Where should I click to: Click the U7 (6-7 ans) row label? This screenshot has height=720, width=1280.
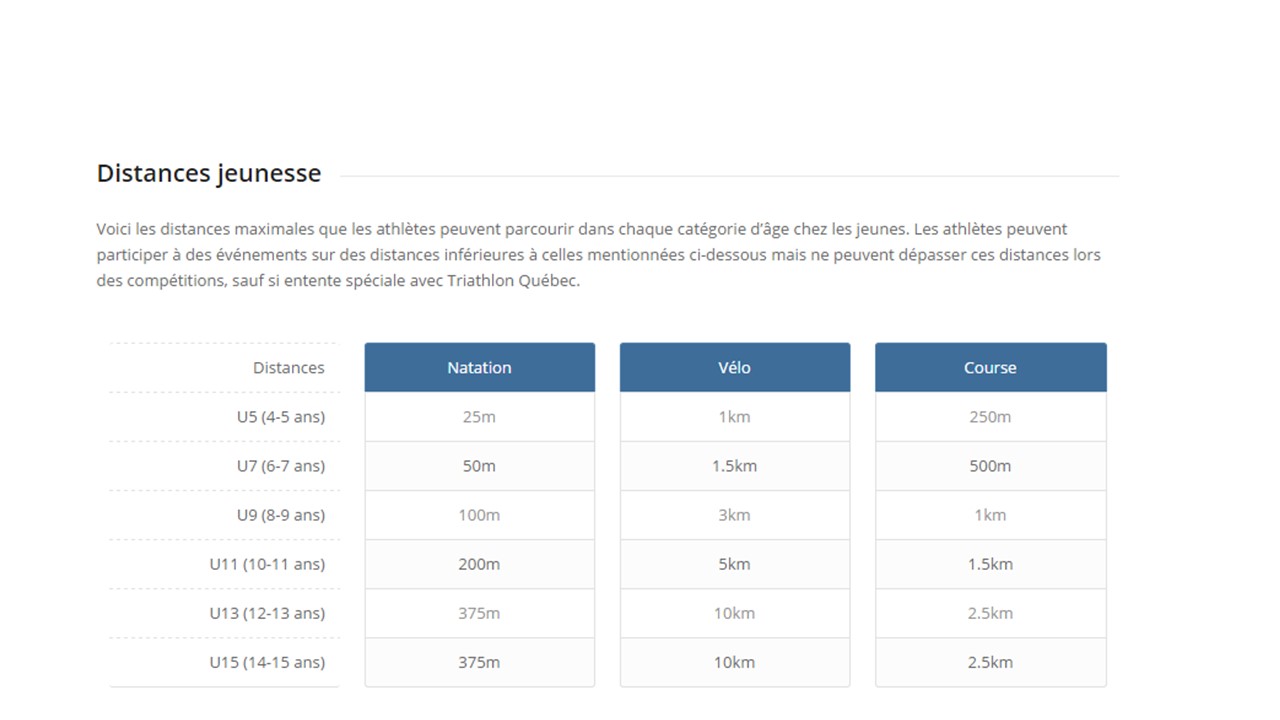click(x=281, y=466)
